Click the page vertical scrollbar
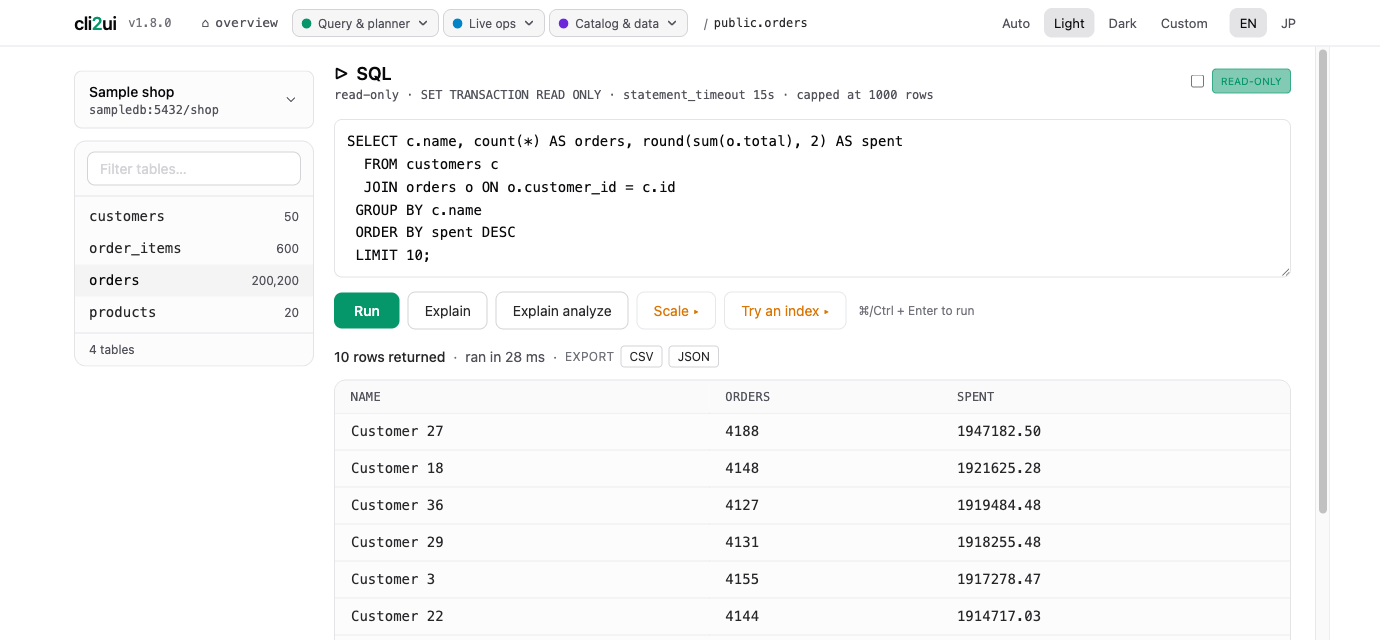Screen dimensions: 1380x640 [x=1323, y=280]
